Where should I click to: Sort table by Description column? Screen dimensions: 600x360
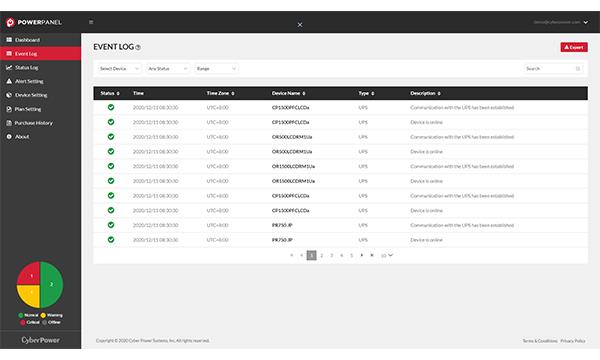[x=425, y=93]
